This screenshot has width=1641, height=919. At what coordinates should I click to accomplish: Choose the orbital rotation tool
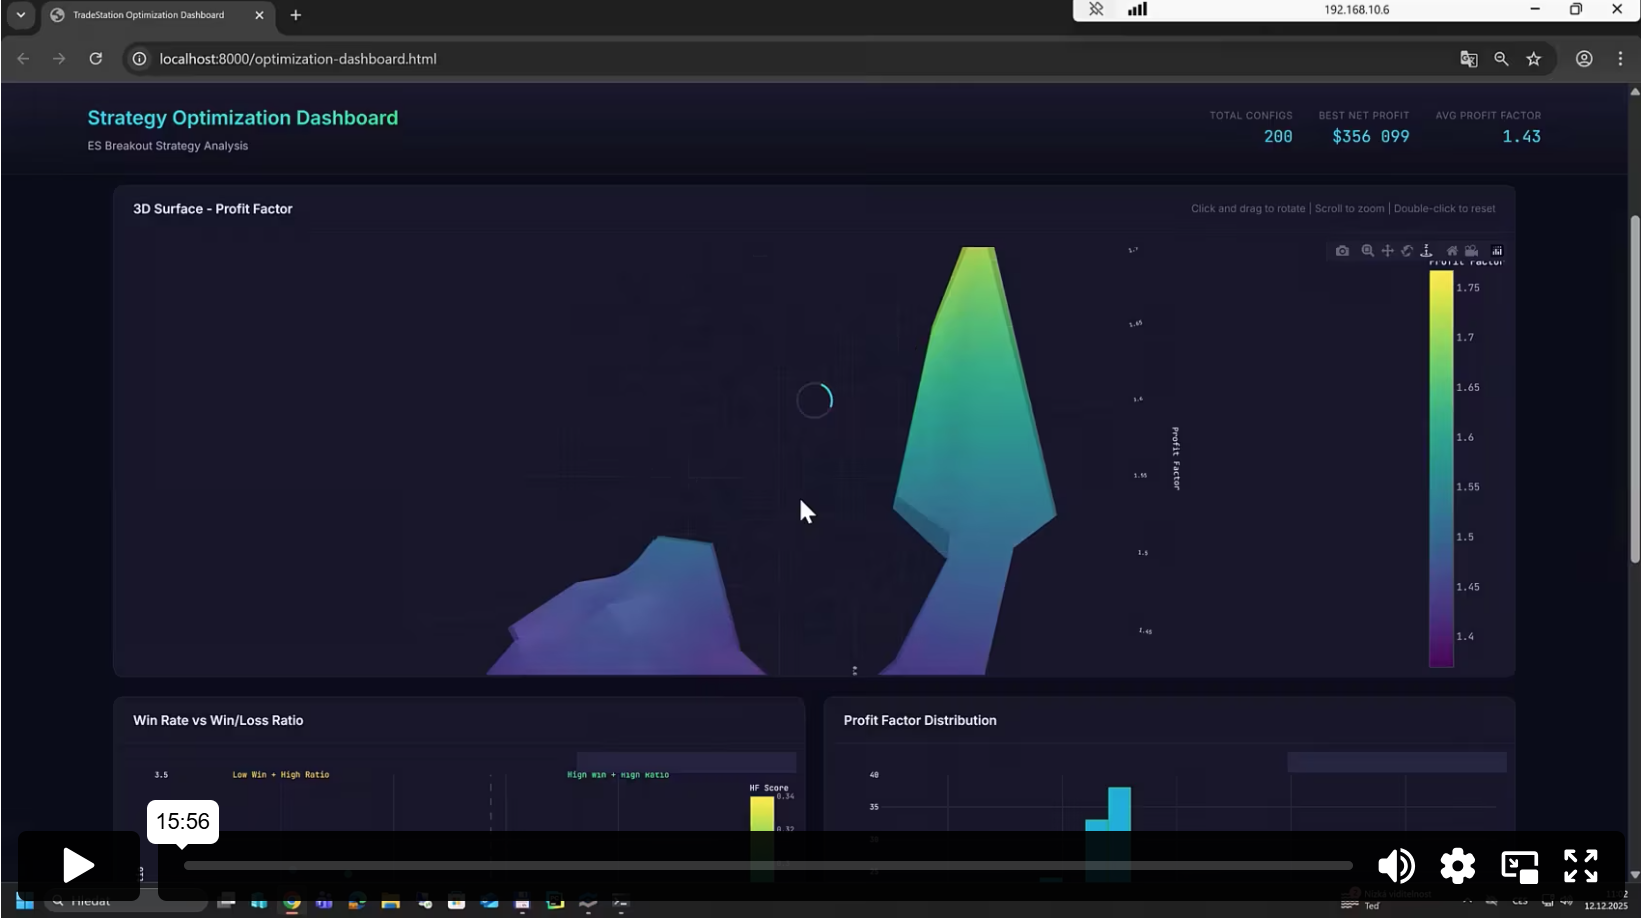[x=1407, y=251]
